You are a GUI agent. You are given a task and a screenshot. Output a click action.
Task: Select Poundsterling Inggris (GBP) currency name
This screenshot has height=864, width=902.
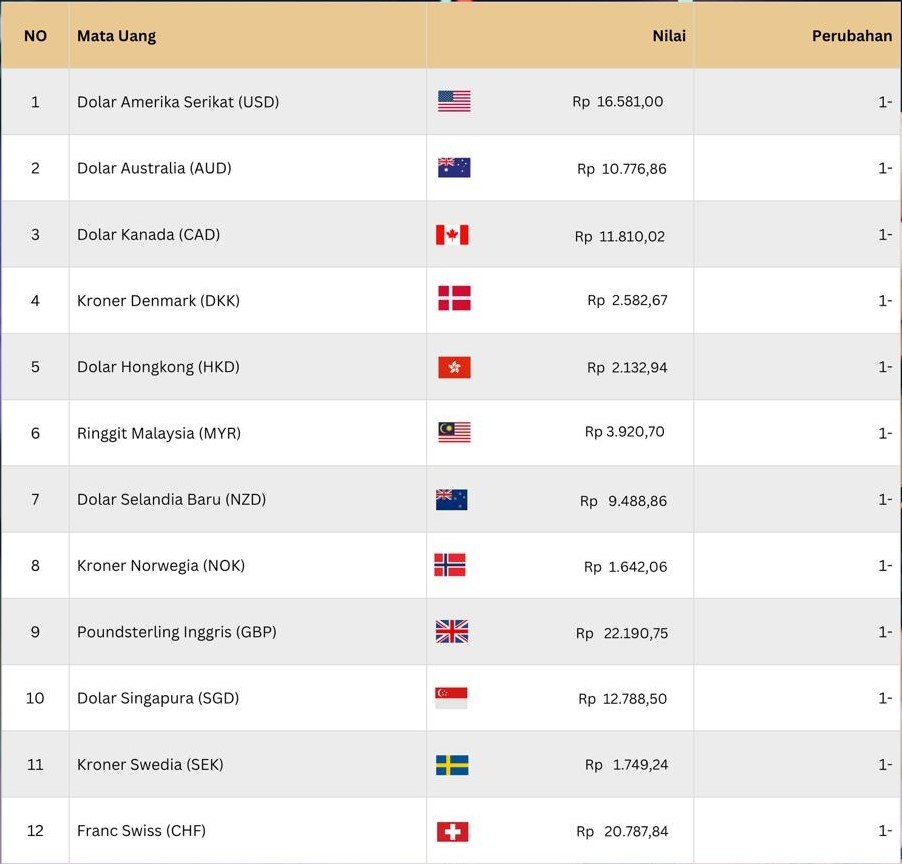(177, 632)
